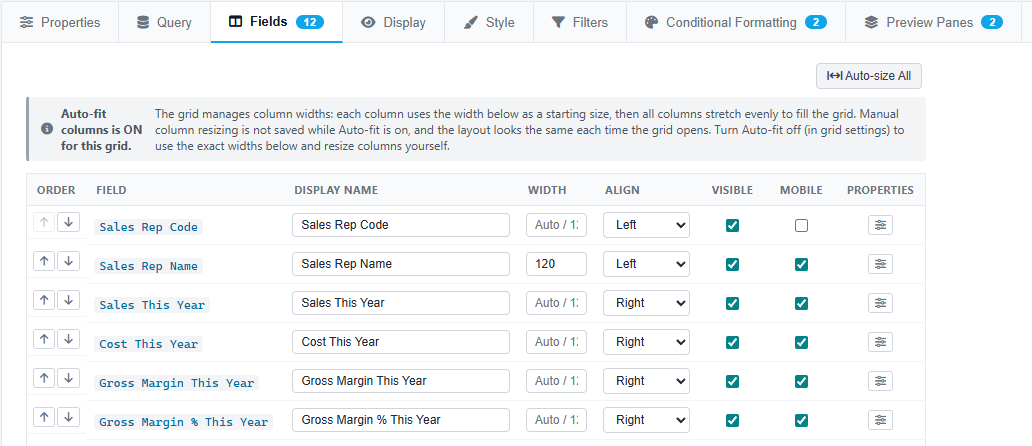Move Gross Margin % This Year row up
The width and height of the screenshot is (1032, 446).
[x=44, y=416]
